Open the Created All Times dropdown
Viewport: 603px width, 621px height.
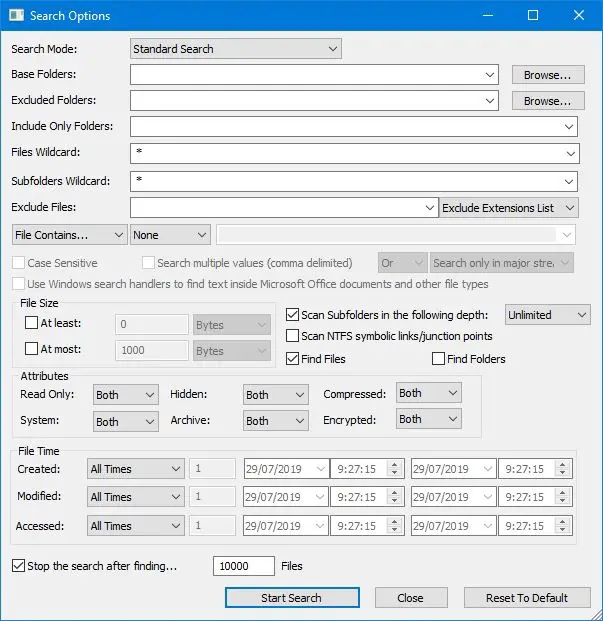point(136,469)
